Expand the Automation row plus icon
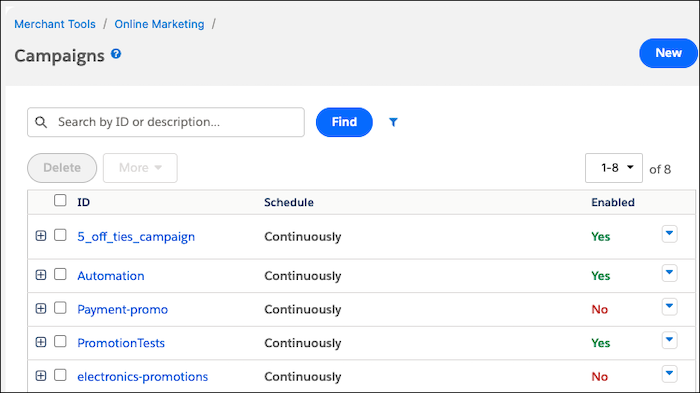The width and height of the screenshot is (700, 393). [x=41, y=275]
